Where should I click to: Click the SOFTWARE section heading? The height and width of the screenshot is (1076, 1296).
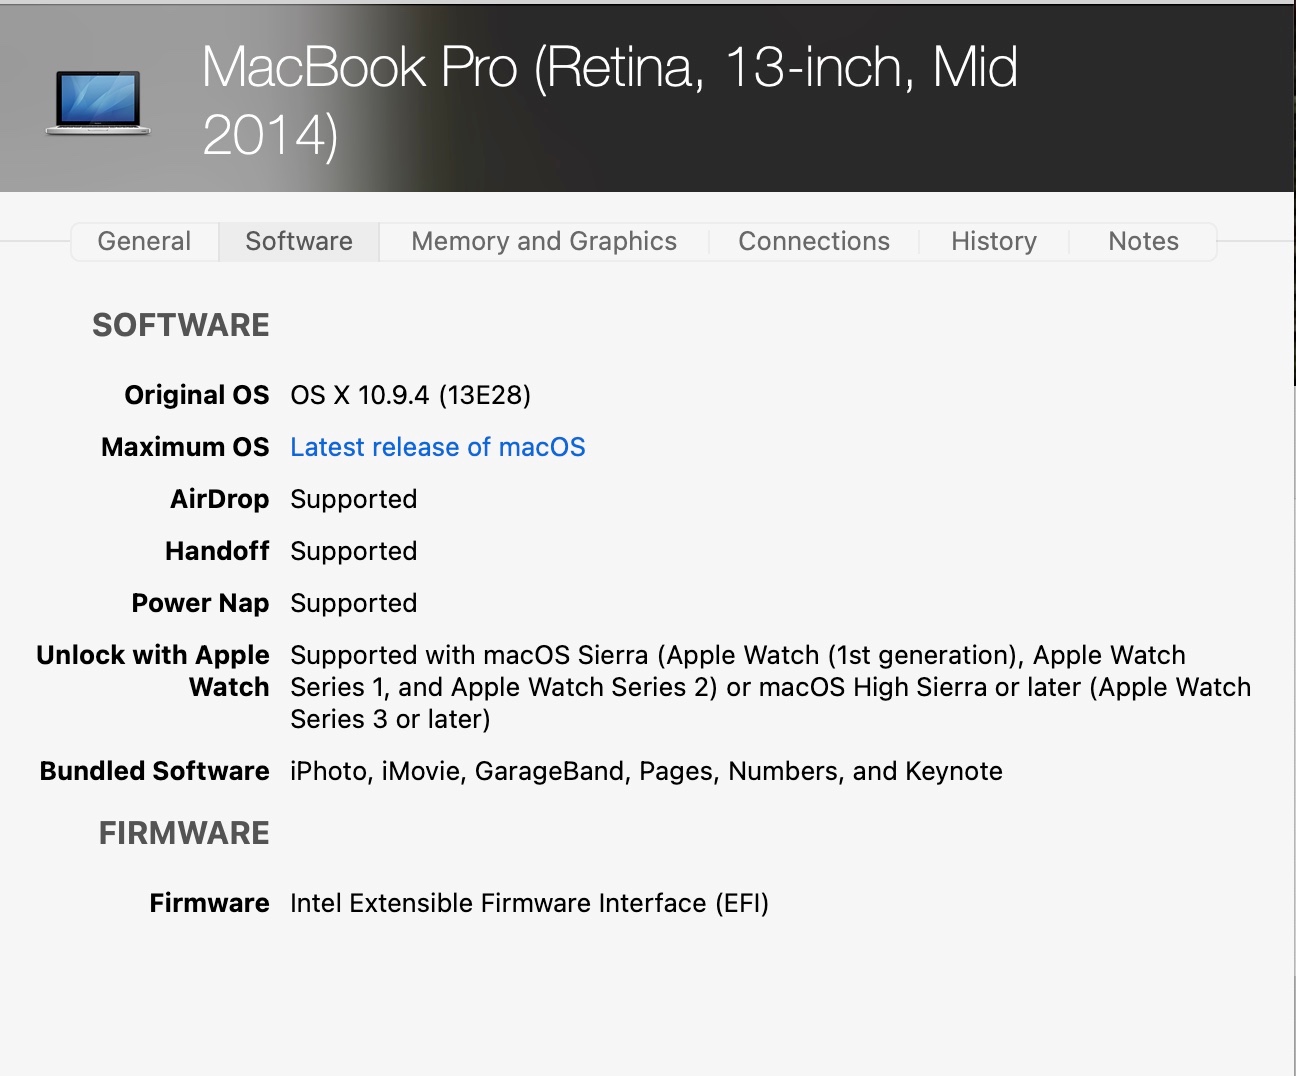click(181, 325)
